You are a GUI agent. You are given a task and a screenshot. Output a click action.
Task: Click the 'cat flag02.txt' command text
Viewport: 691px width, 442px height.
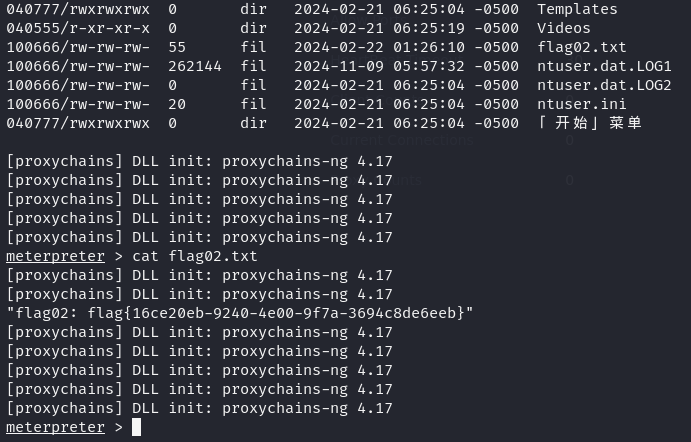[x=195, y=256]
